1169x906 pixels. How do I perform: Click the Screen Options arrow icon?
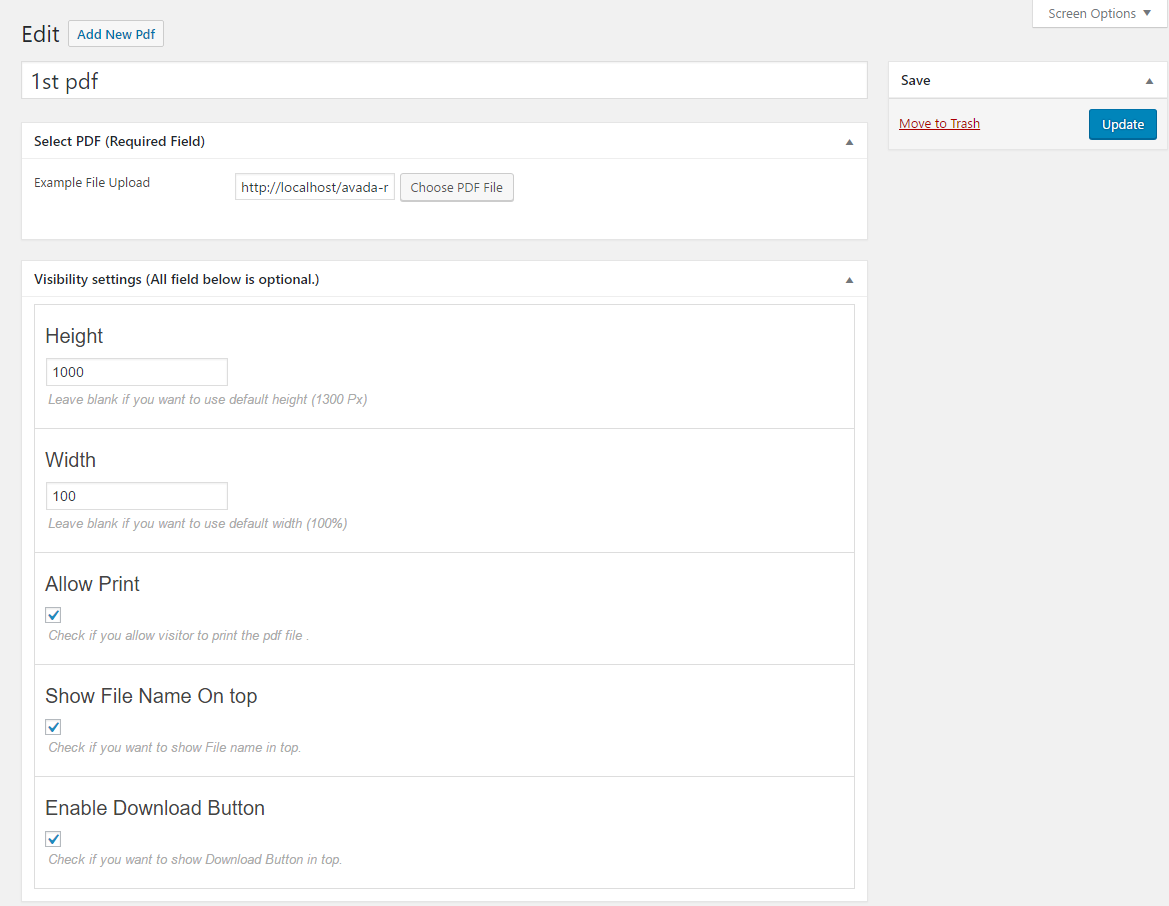(x=1147, y=14)
